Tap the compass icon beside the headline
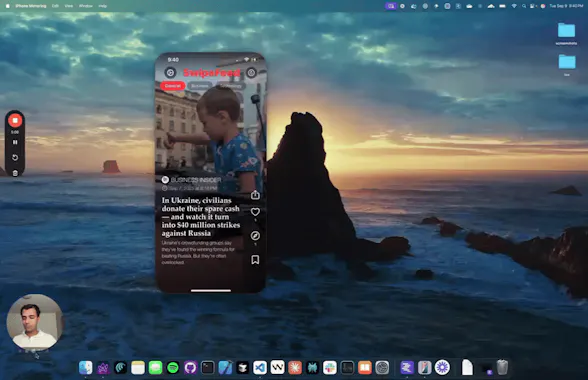 click(255, 236)
